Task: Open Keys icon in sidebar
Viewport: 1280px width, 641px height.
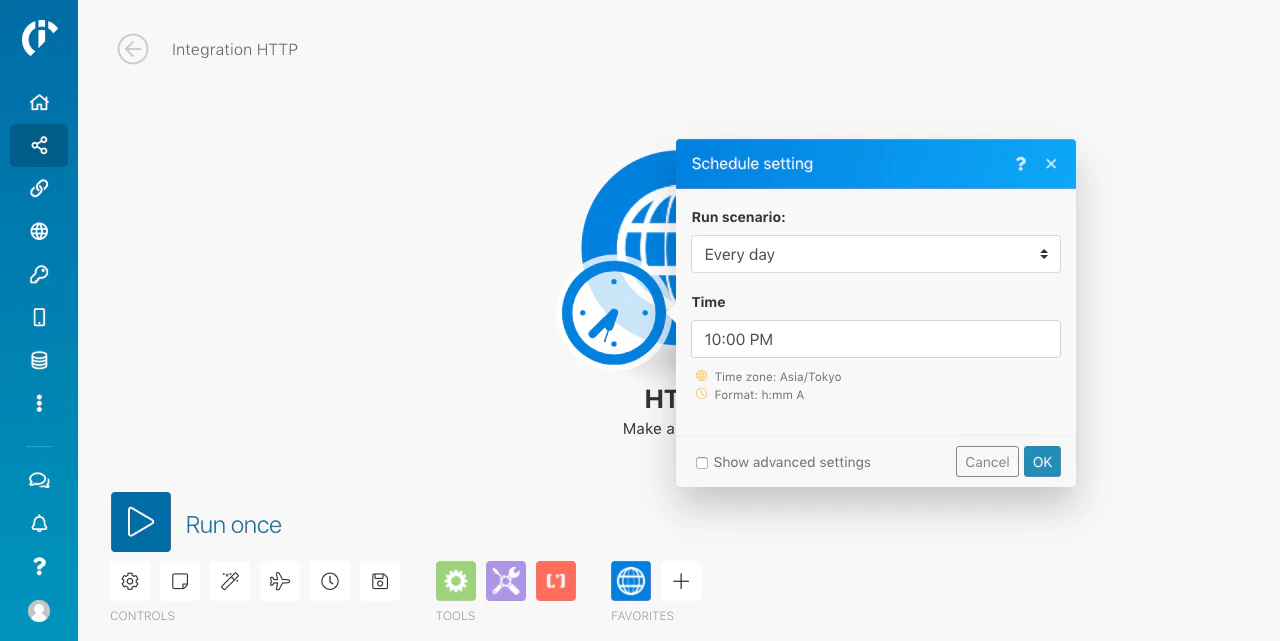Action: [x=39, y=274]
